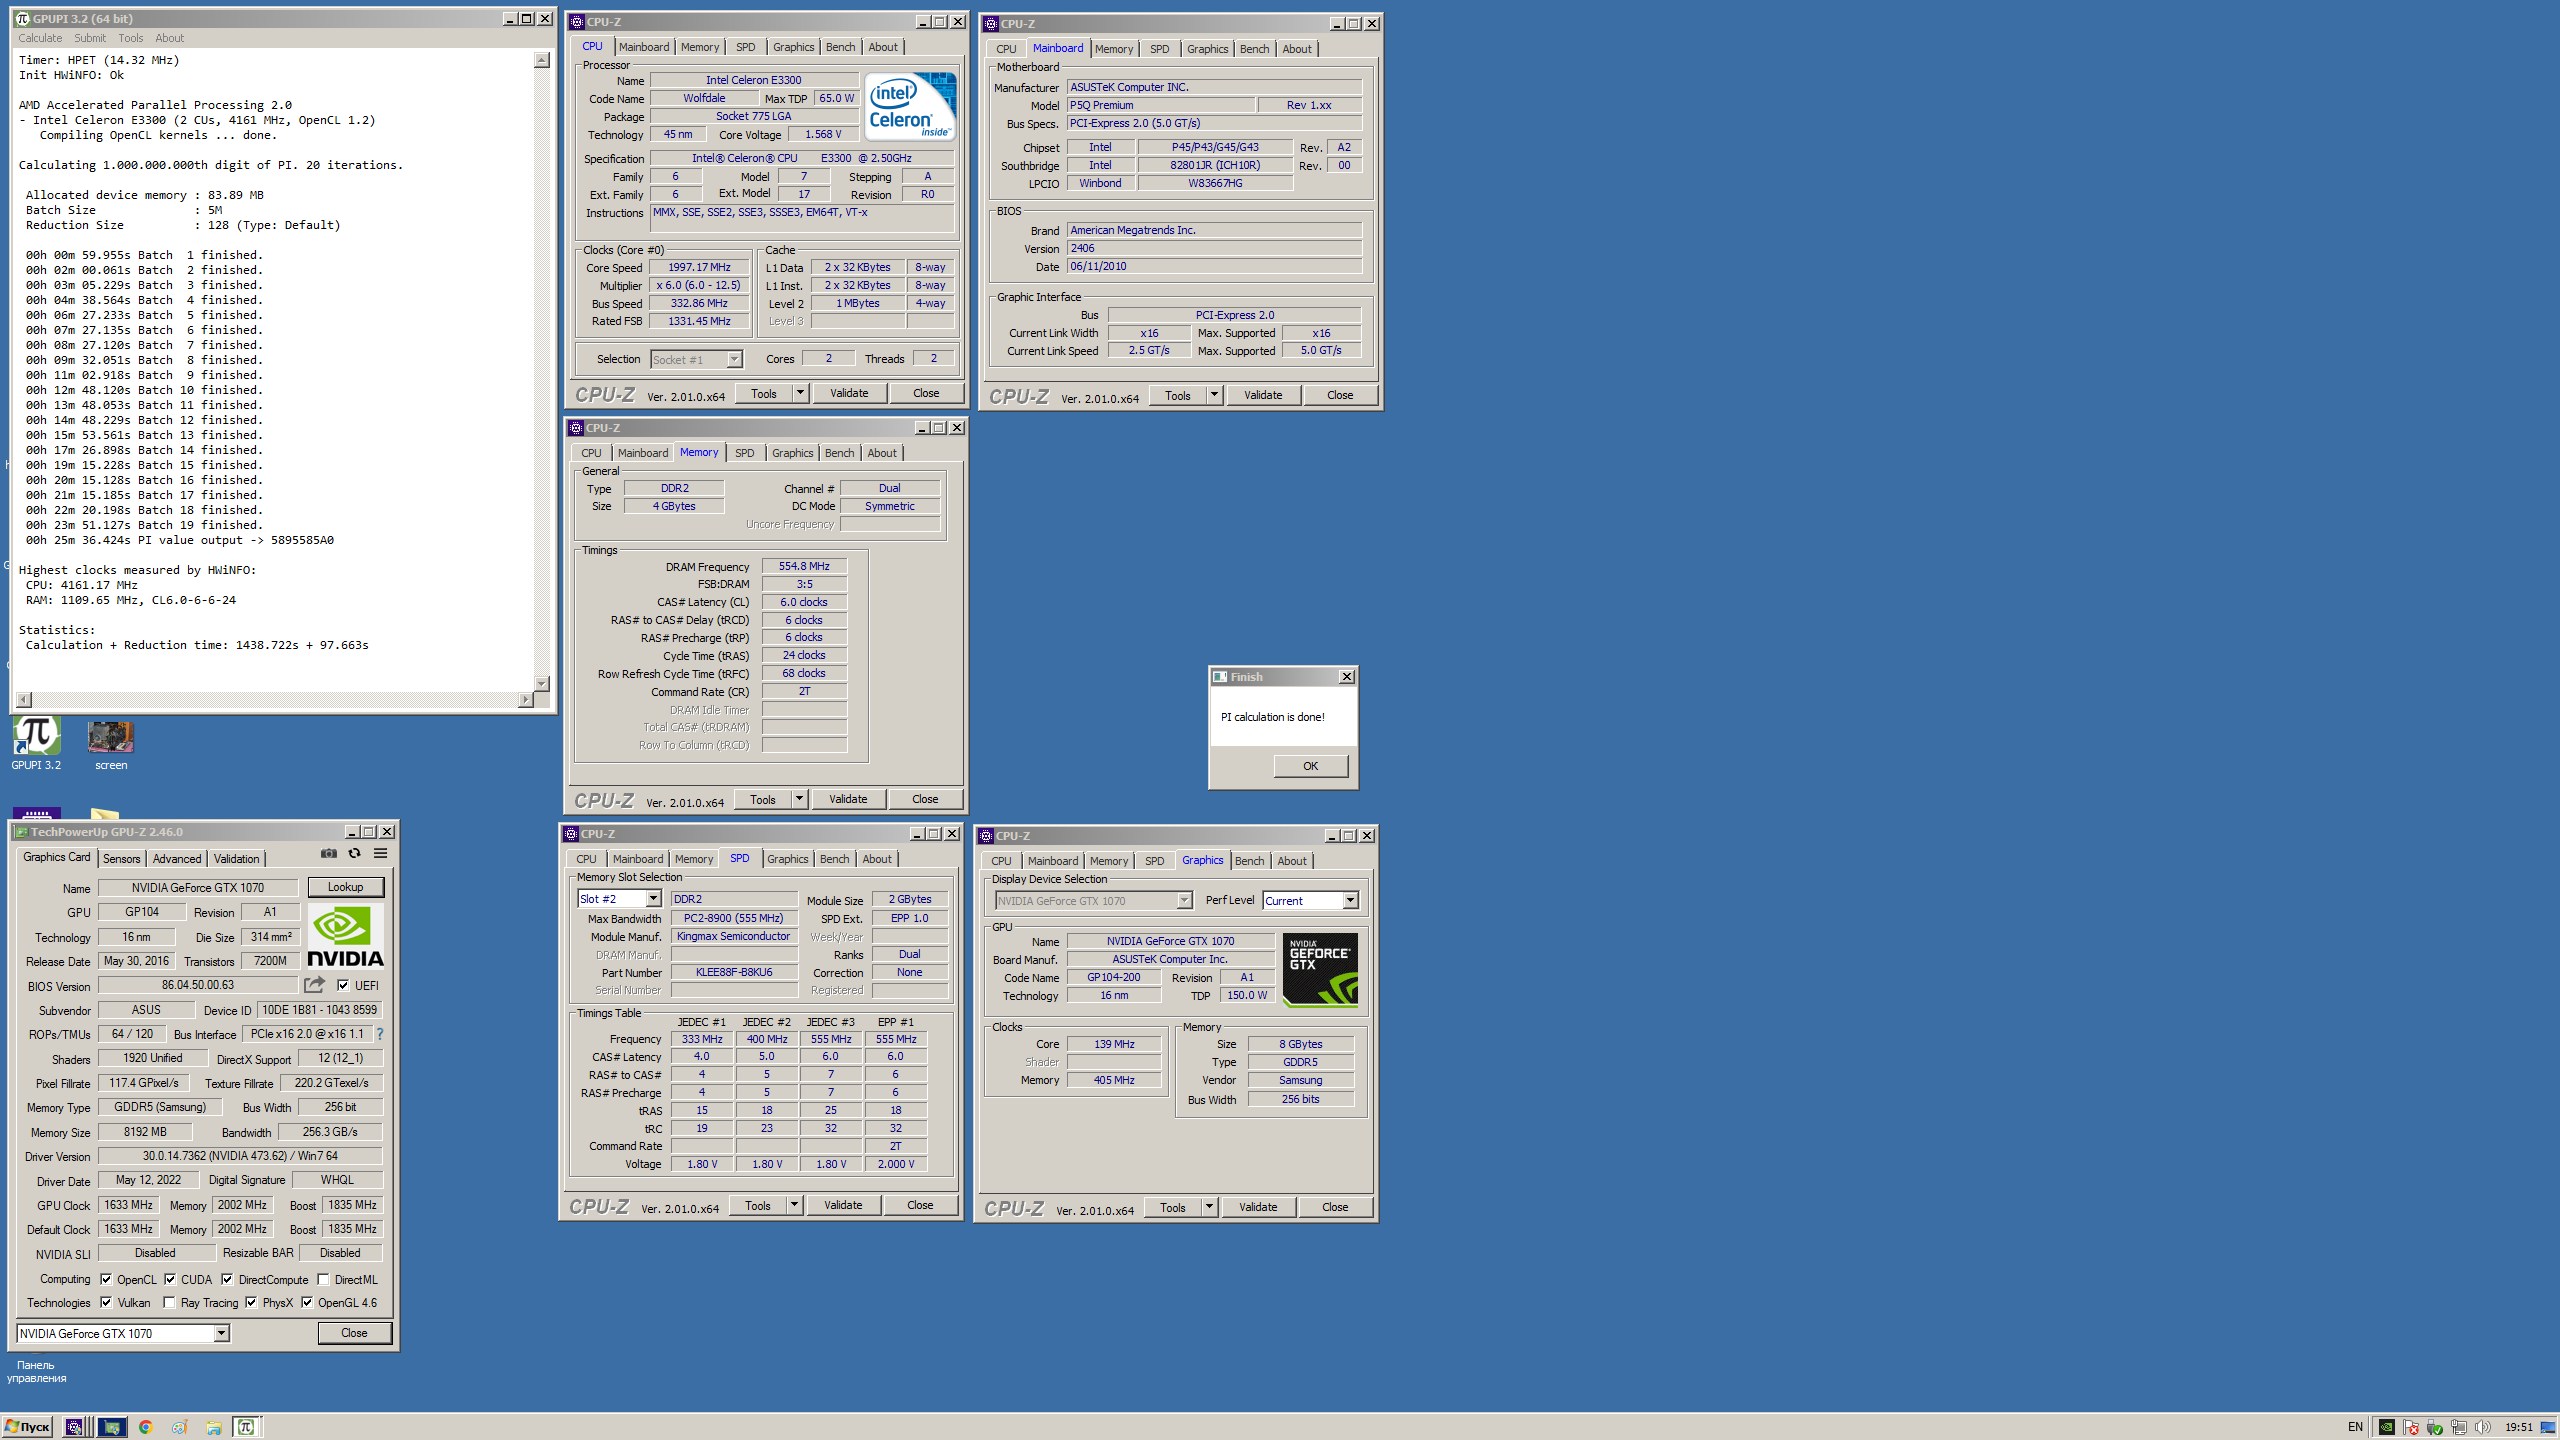Open the GPU selection dropdown in GPU-Z
Viewport: 2560px width, 1440px height.
(123, 1333)
